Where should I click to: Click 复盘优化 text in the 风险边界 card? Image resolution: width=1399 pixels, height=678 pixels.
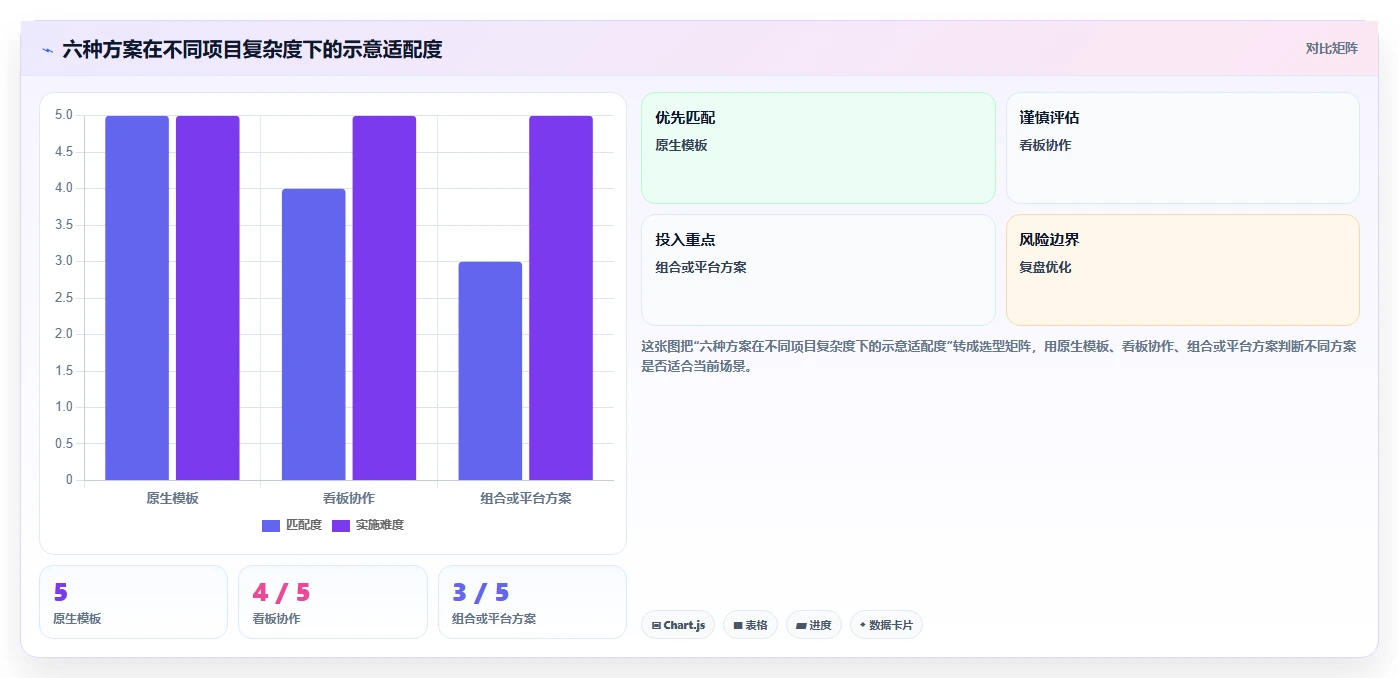(1045, 267)
